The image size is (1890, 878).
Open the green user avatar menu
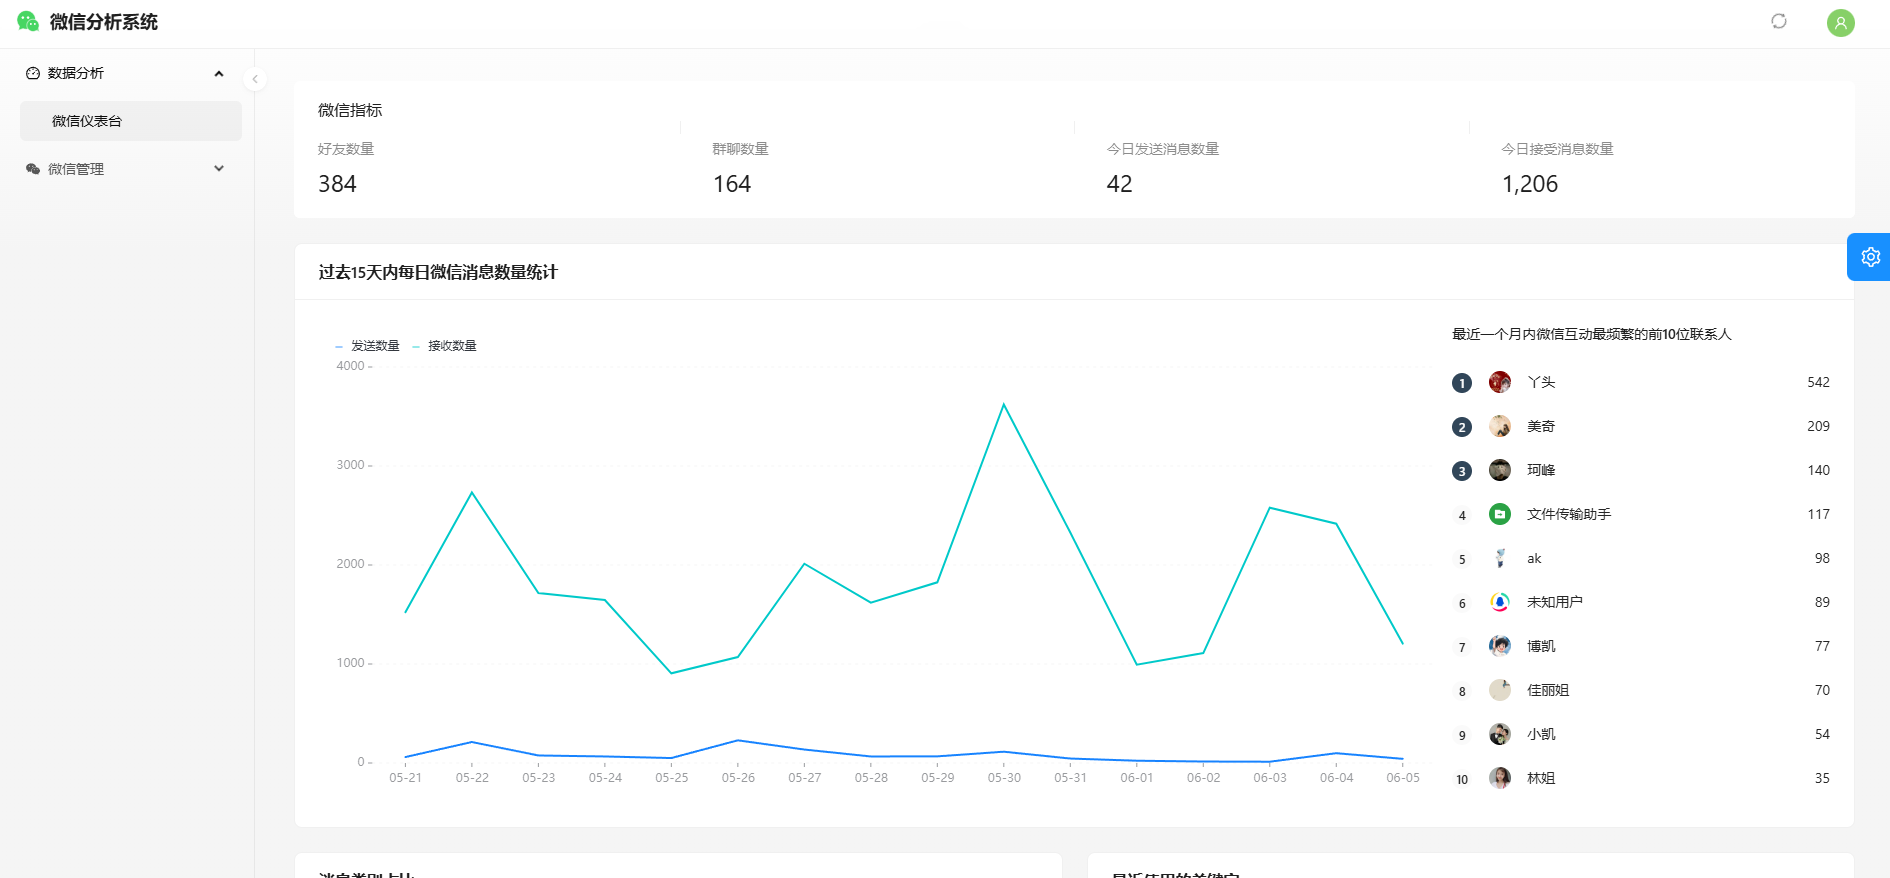point(1840,22)
